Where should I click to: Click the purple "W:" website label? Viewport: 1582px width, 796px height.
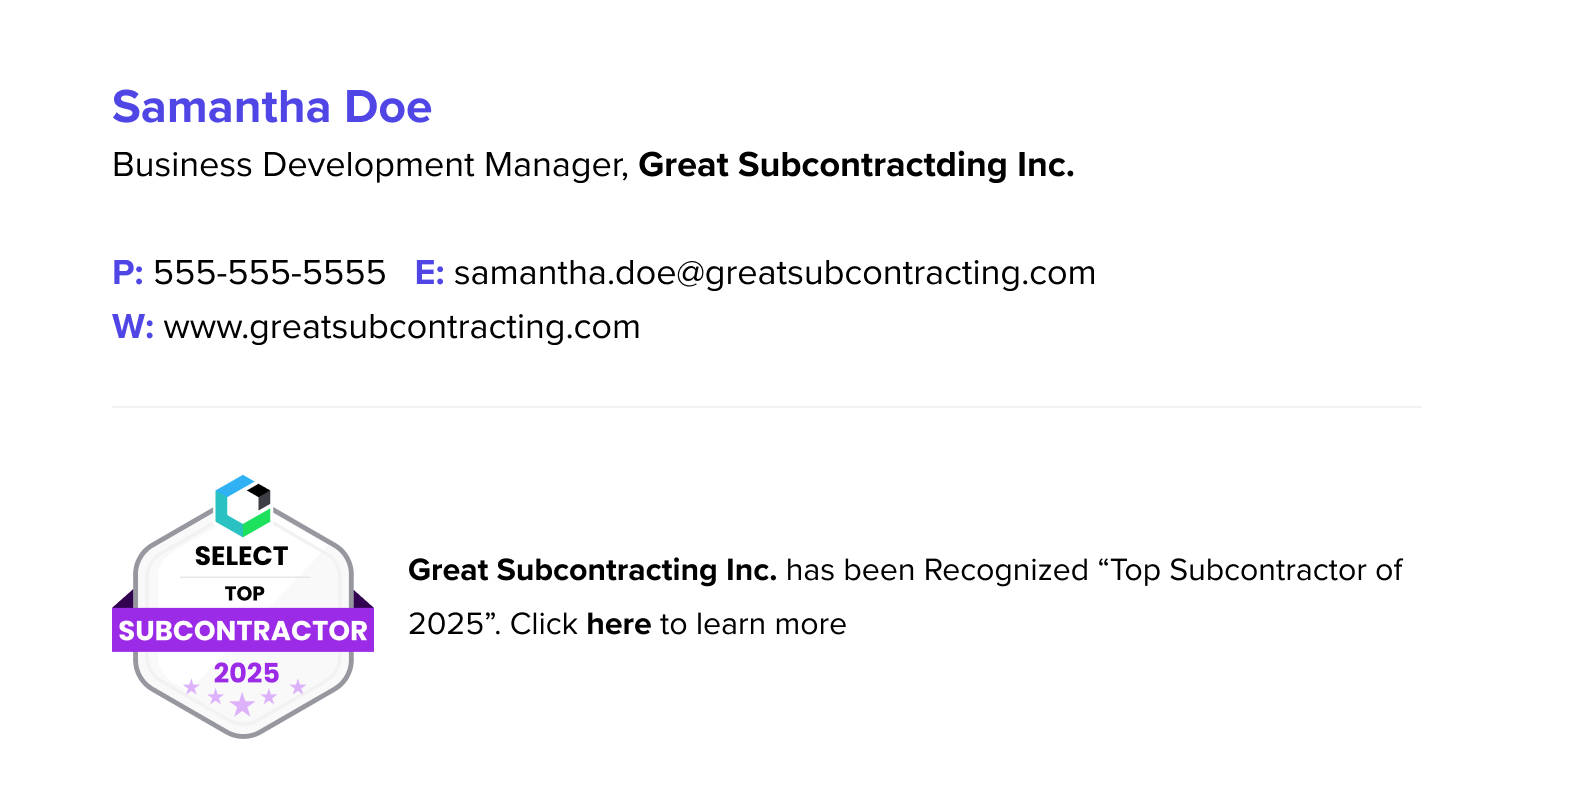point(133,327)
